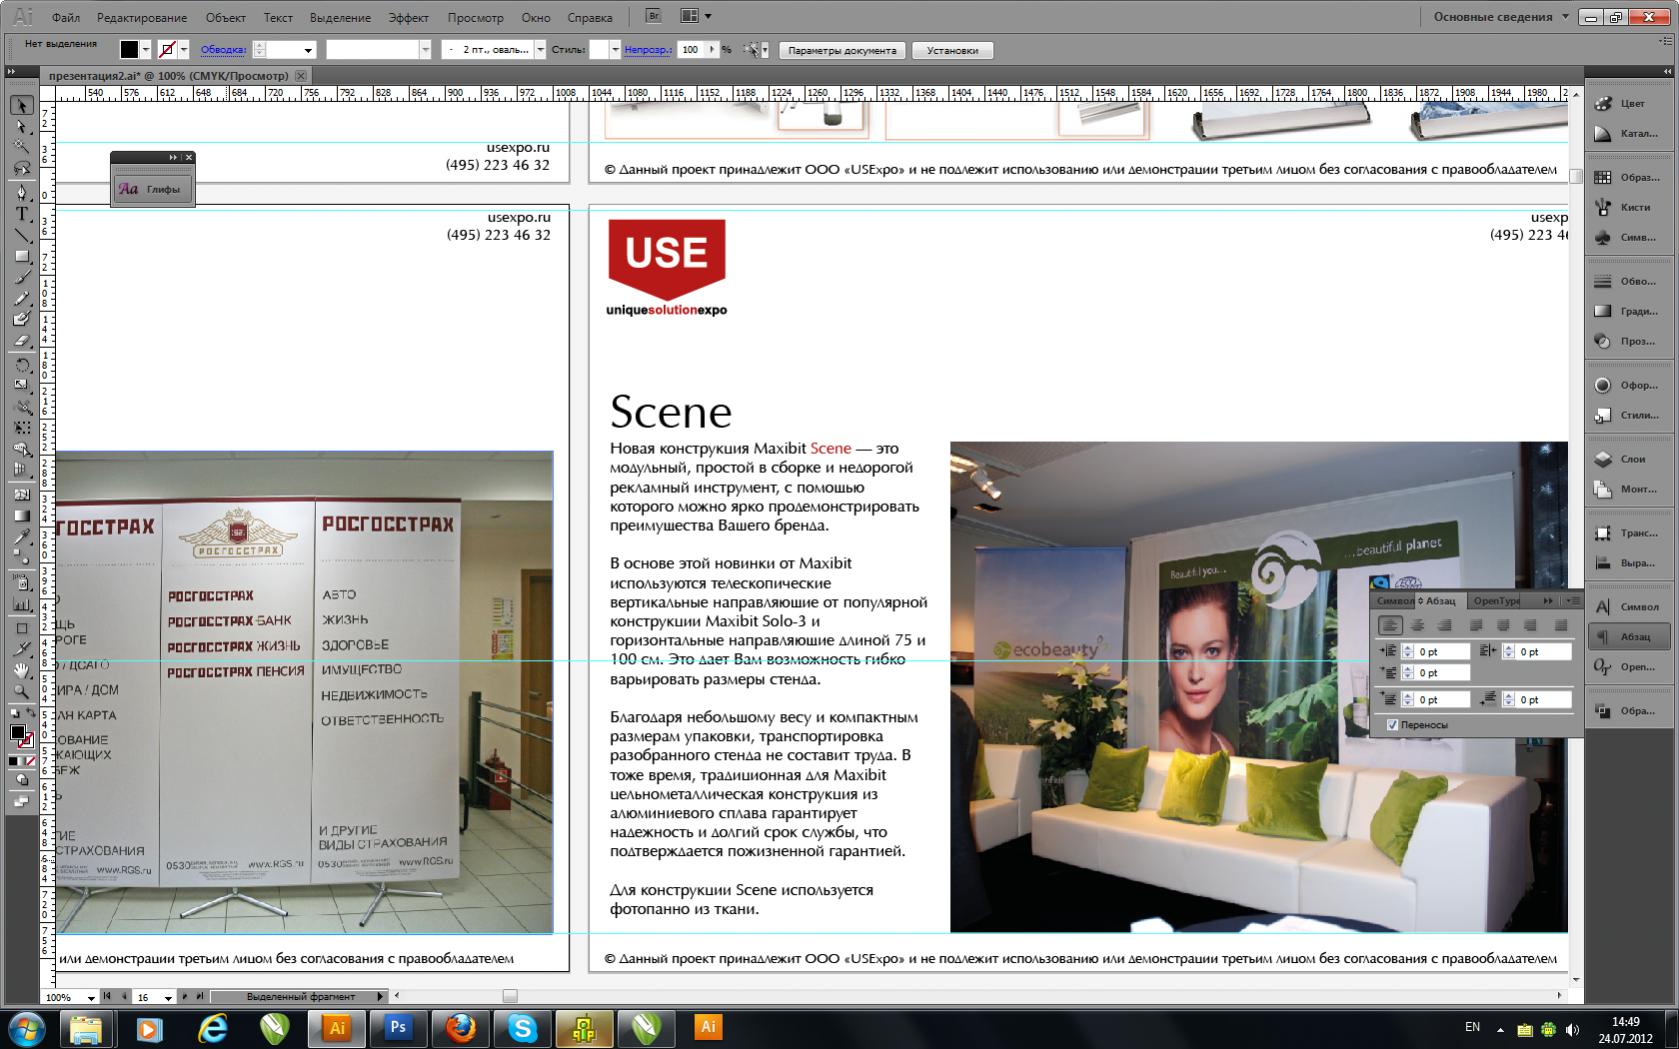1679x1049 pixels.
Task: Set paragraph alignment to left
Action: click(1390, 626)
